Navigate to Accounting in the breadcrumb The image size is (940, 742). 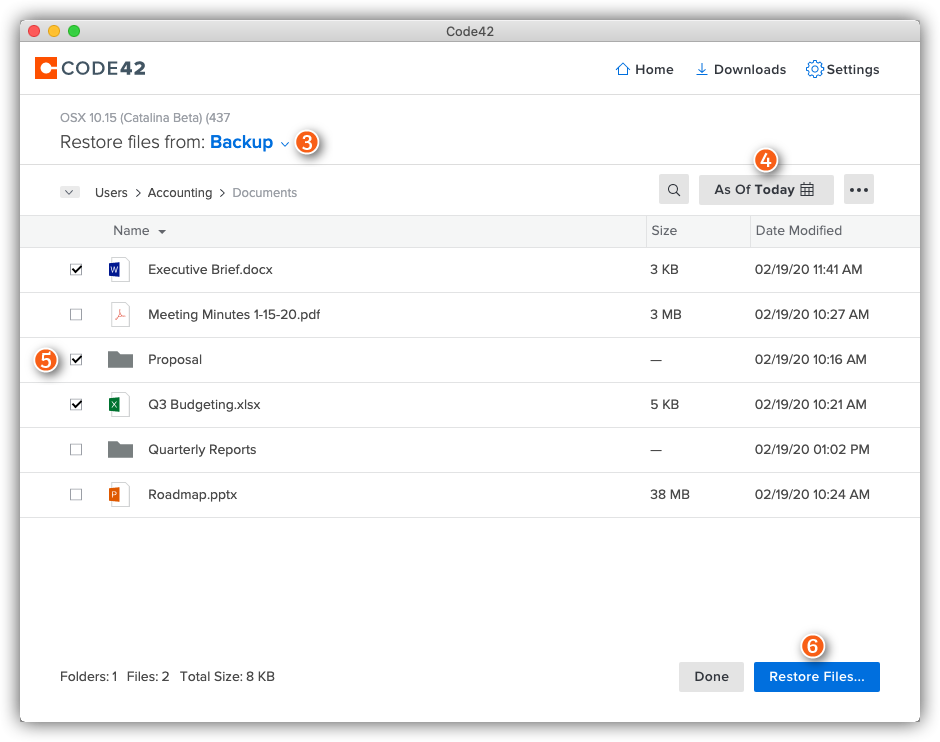click(x=180, y=192)
